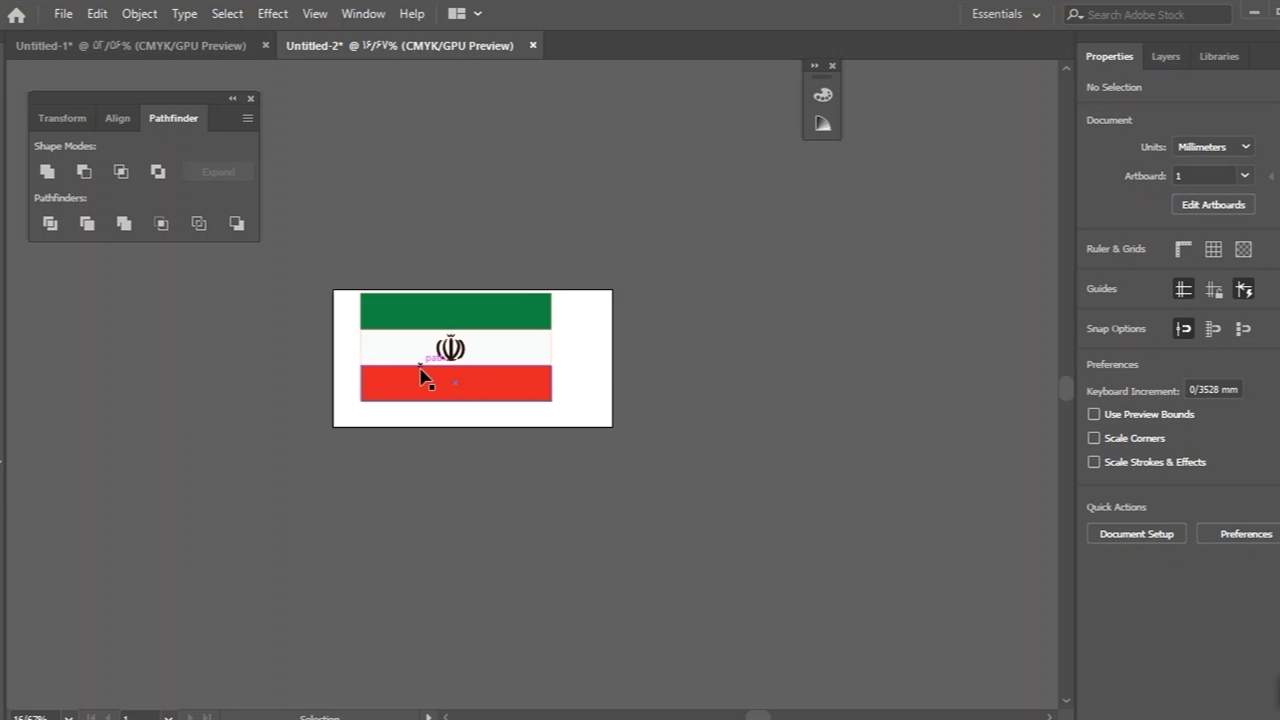Select the Minus Front shape mode
Viewport: 1280px width, 720px height.
click(x=84, y=172)
